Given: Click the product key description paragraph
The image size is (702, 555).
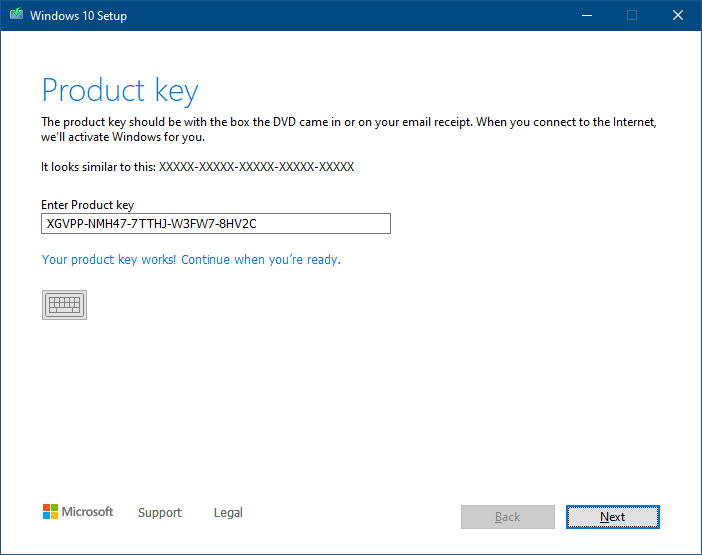Looking at the screenshot, I should click(x=349, y=129).
